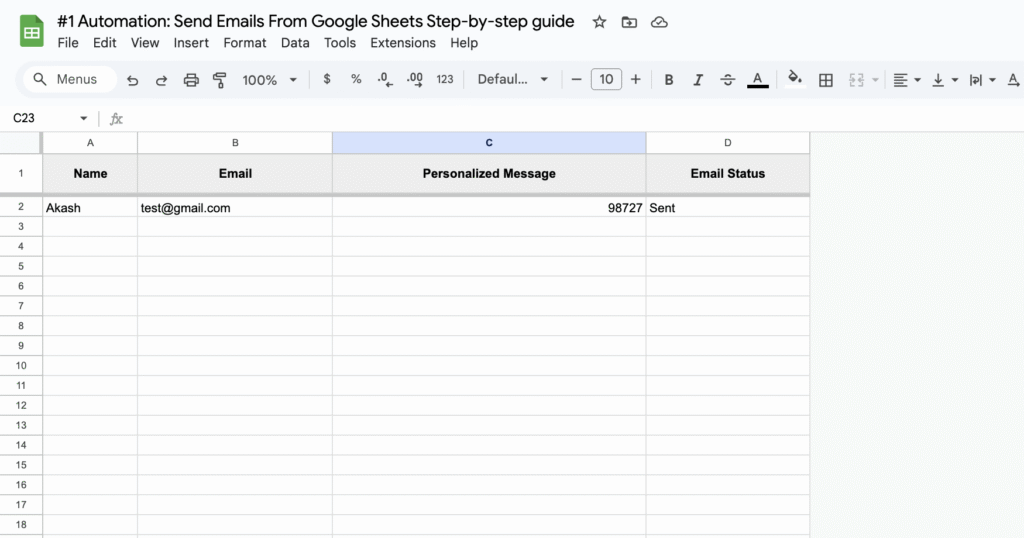Search the Menus box
This screenshot has height=538, width=1024.
coord(71,79)
